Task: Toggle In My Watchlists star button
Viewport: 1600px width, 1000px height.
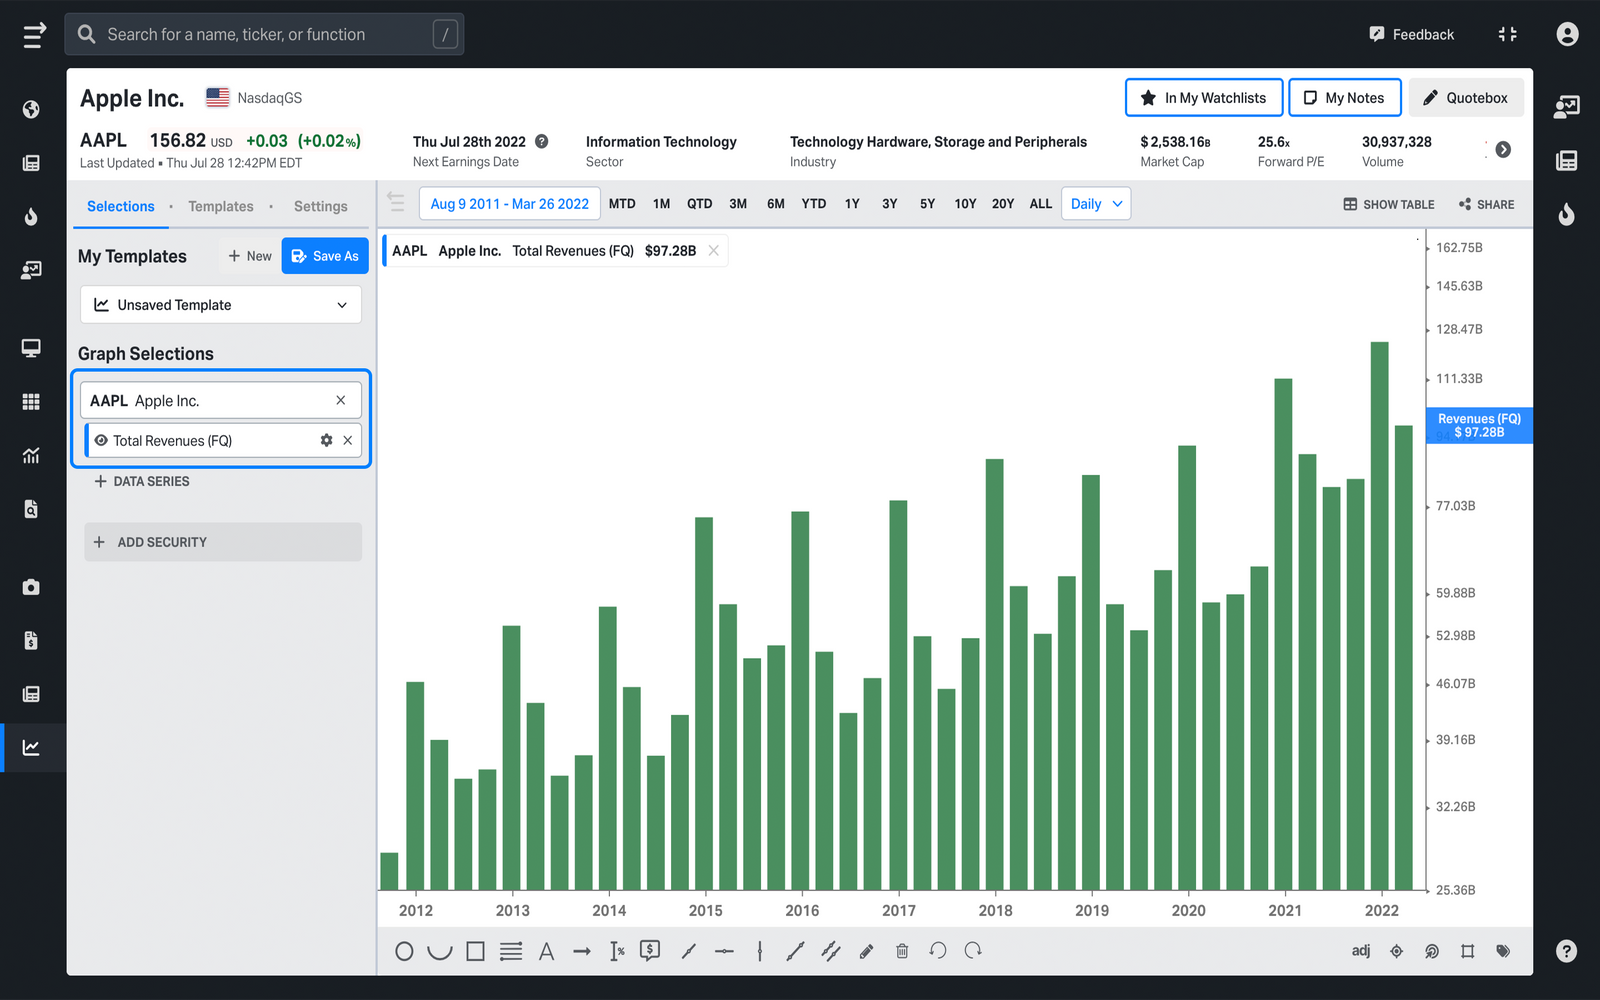Action: [1204, 98]
